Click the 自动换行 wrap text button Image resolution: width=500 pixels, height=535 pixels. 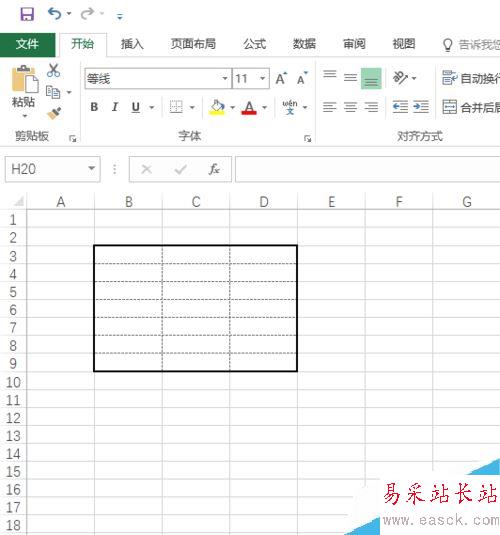(471, 78)
